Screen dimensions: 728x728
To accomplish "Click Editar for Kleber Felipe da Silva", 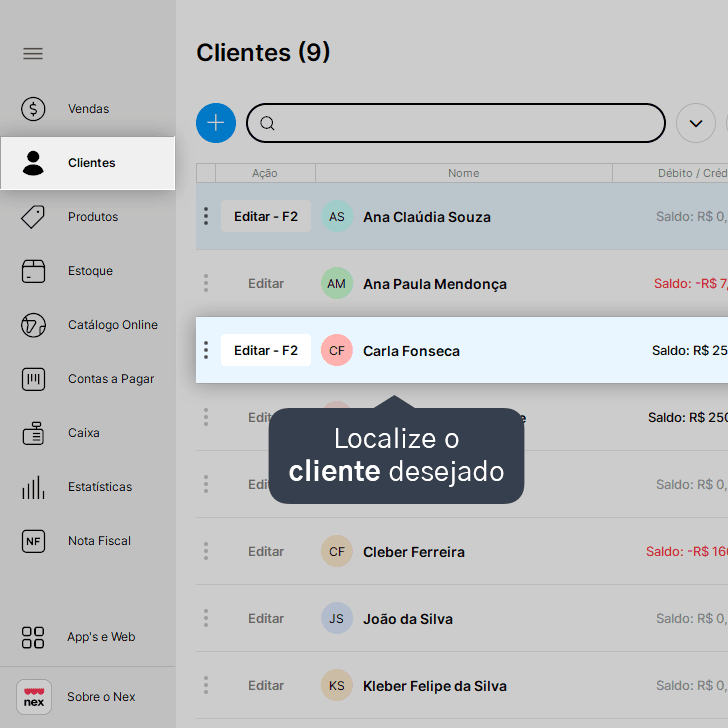I will pos(266,685).
